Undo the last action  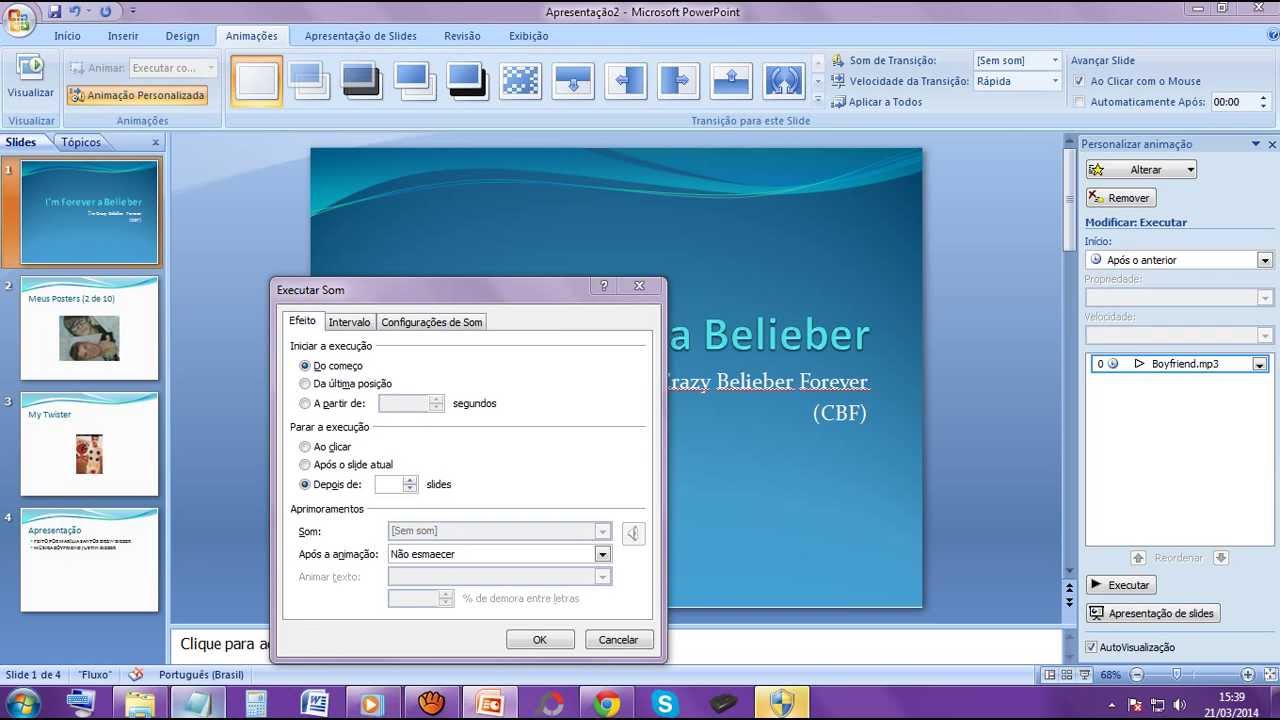tap(75, 12)
